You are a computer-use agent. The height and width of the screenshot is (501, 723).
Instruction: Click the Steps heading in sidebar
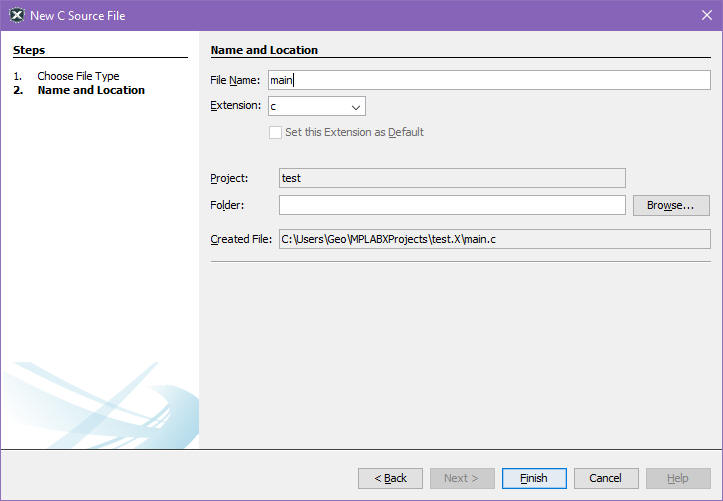click(29, 50)
